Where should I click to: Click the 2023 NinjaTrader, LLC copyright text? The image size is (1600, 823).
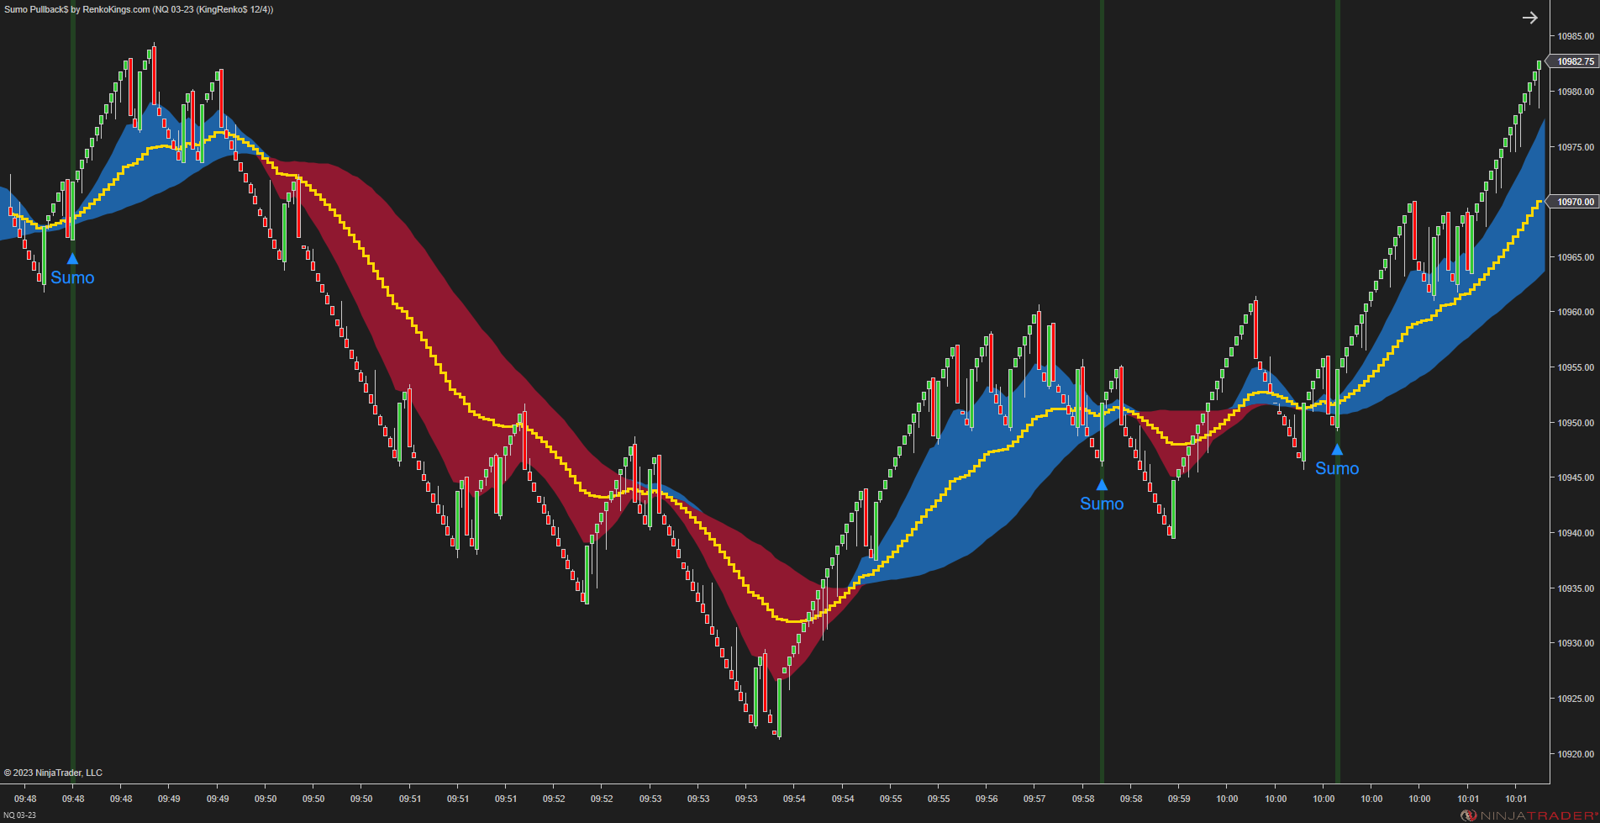click(x=53, y=773)
